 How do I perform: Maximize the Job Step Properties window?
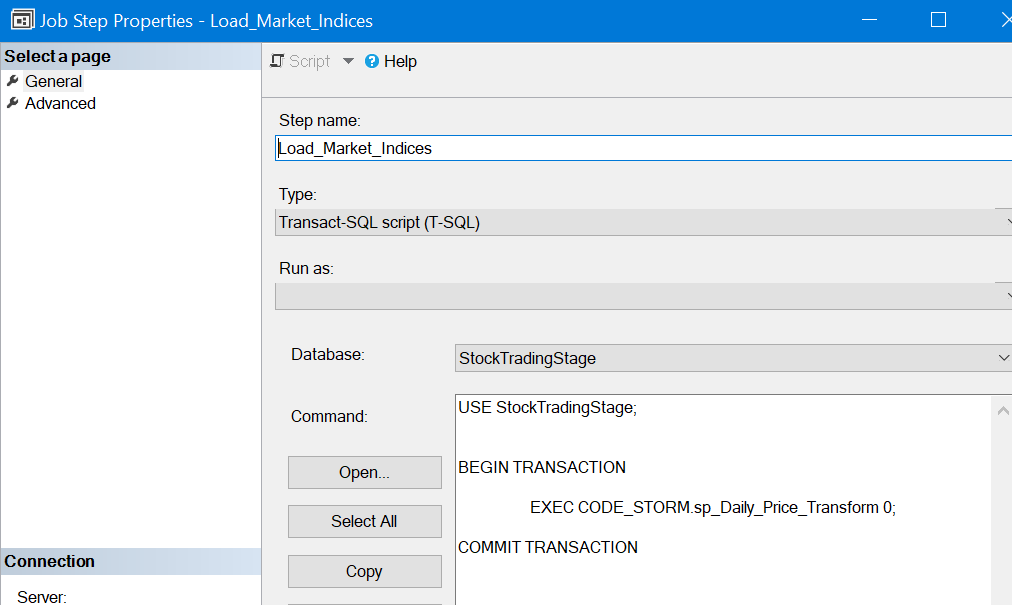pos(938,20)
